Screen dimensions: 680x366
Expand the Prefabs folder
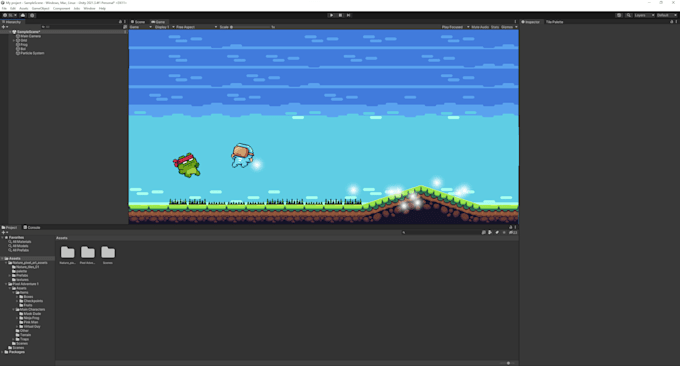pyautogui.click(x=10, y=275)
